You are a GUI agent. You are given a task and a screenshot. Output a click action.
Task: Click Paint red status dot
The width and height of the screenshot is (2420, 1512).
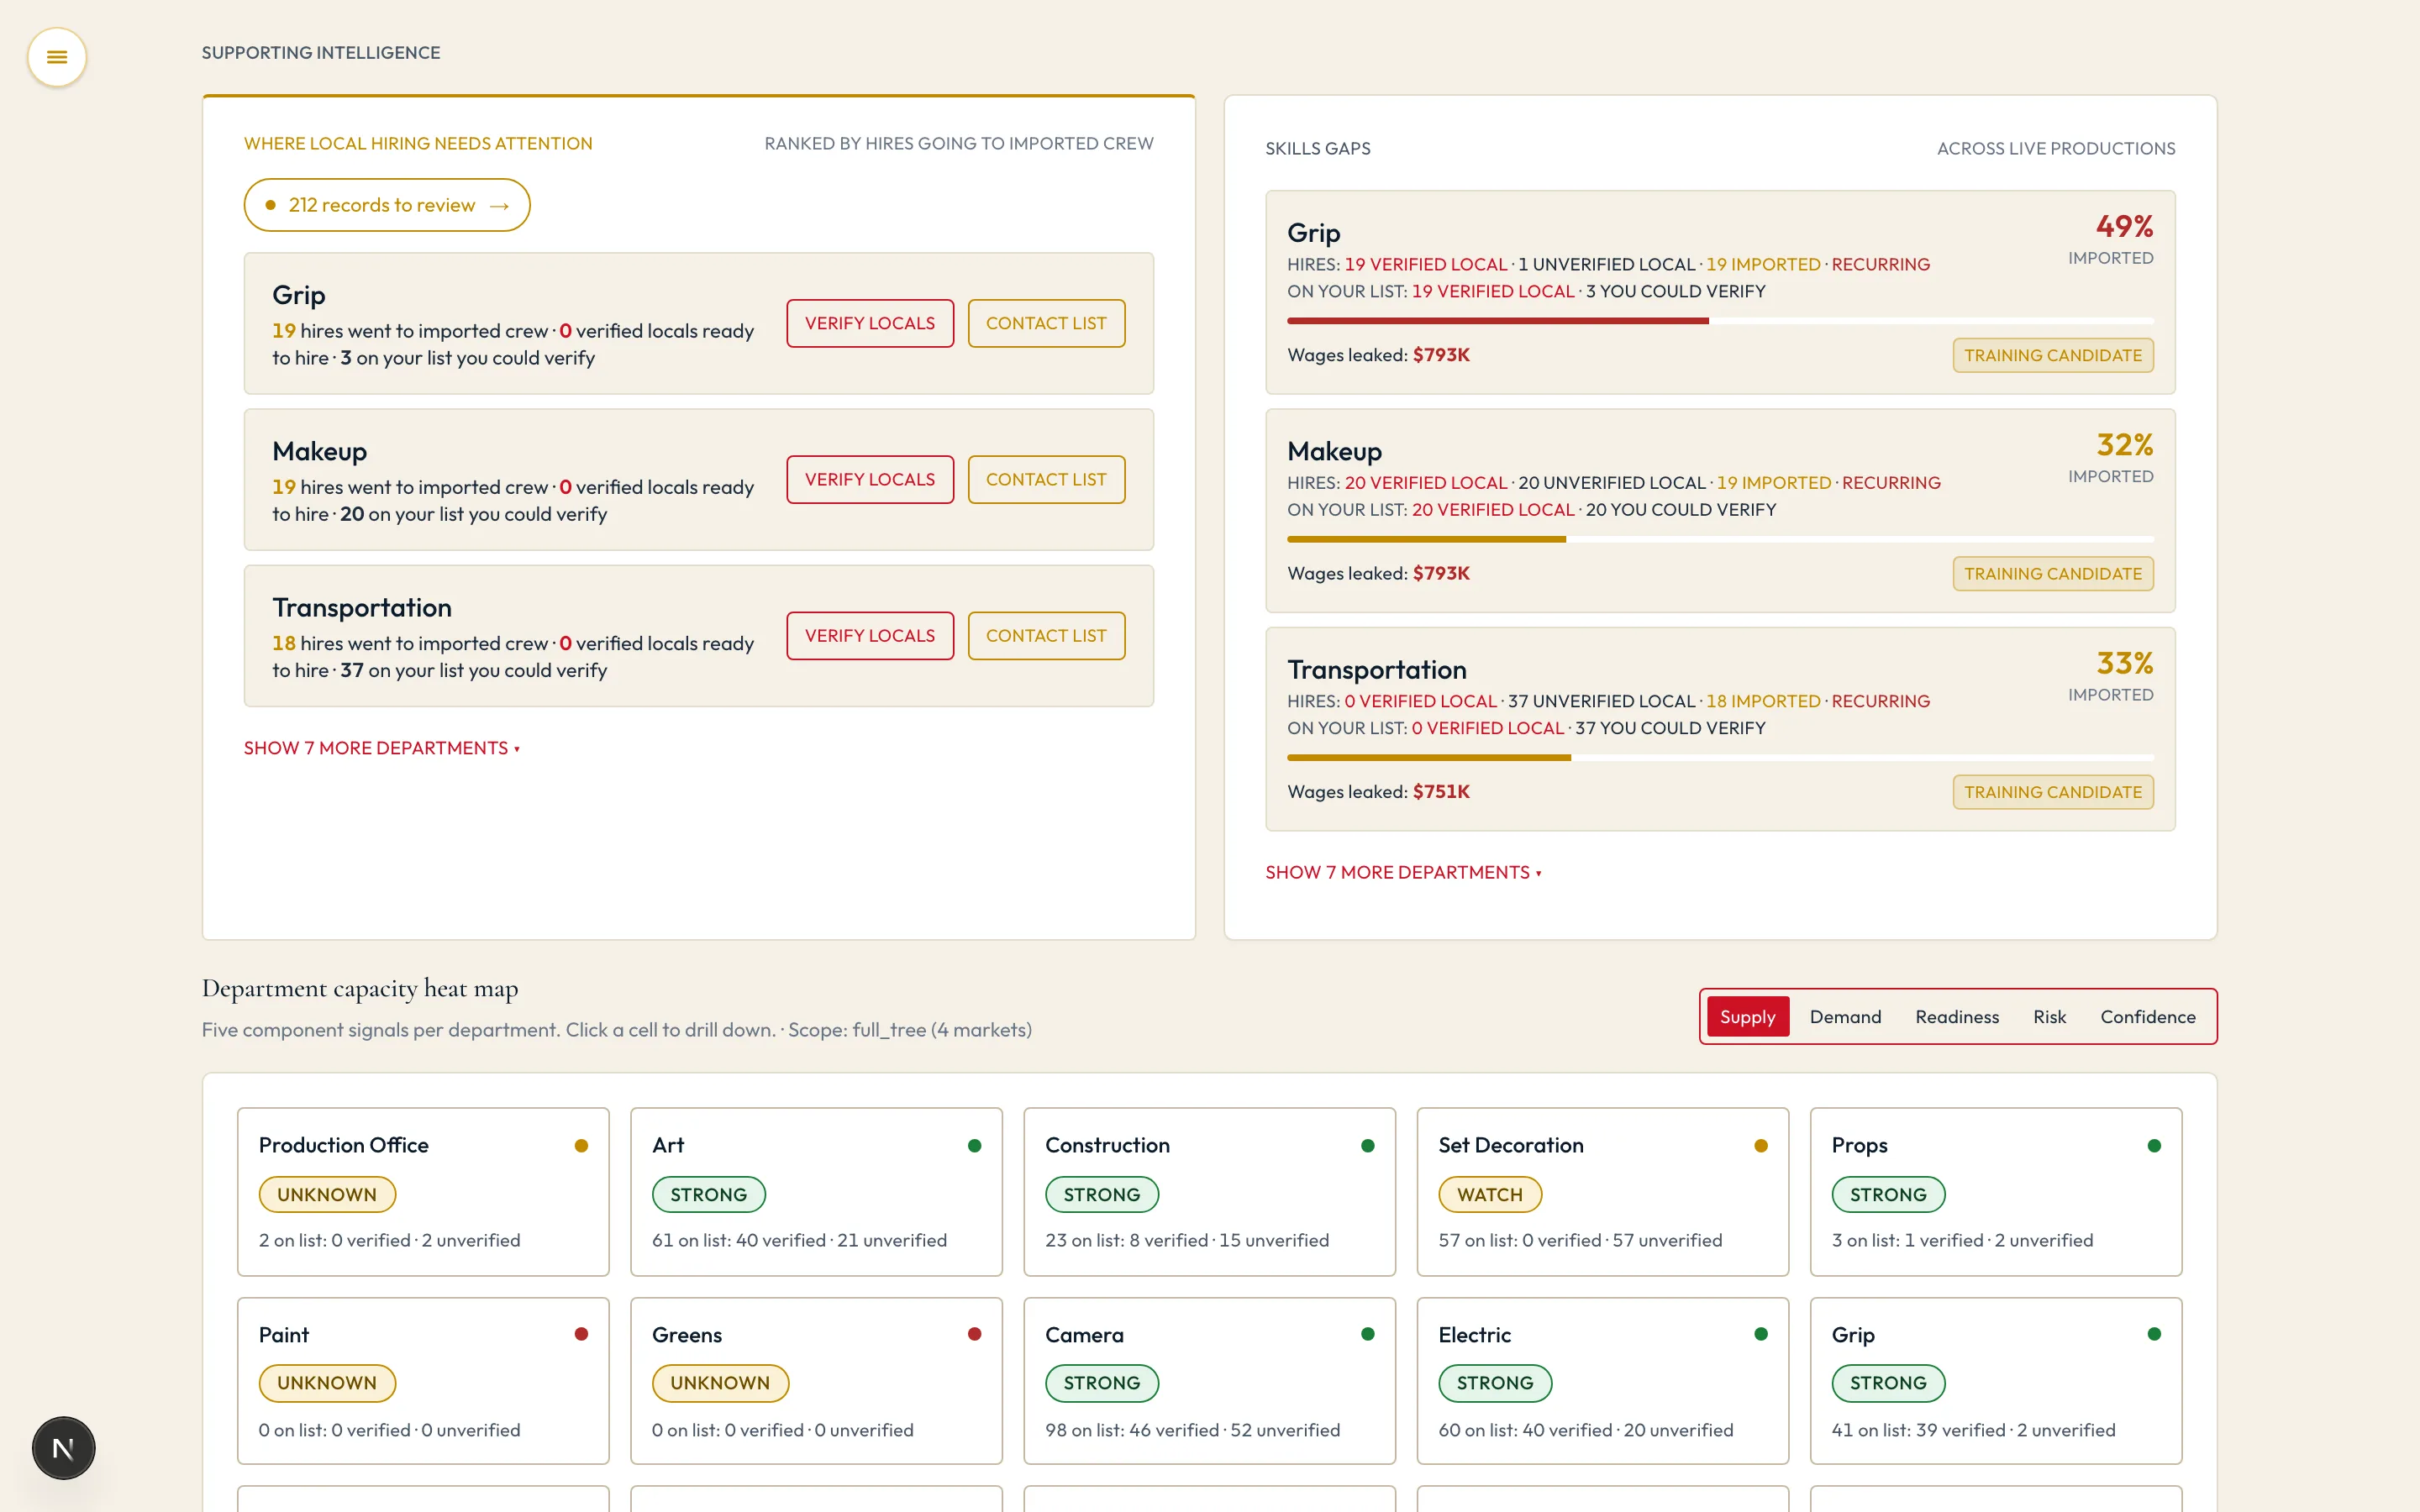pos(581,1334)
